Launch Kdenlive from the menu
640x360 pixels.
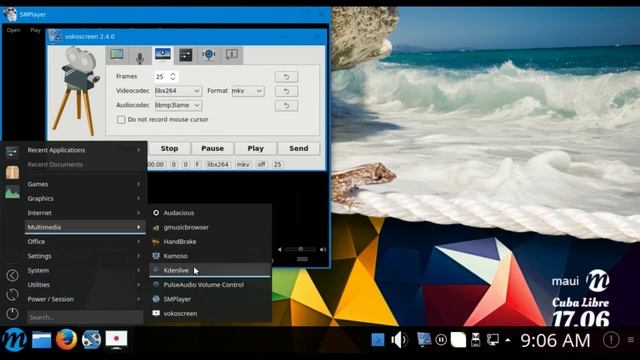pyautogui.click(x=210, y=270)
